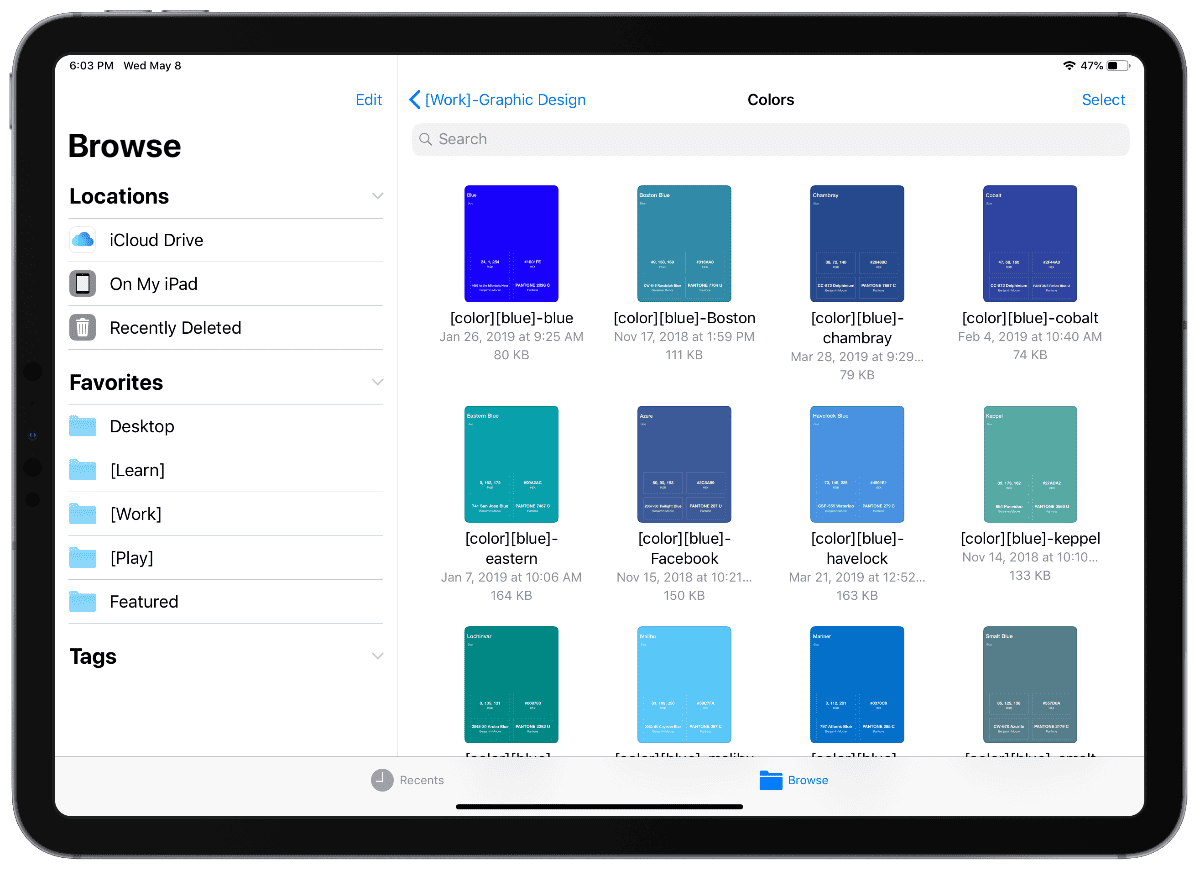
Task: Open the [Play] folder icon
Action: coord(83,558)
